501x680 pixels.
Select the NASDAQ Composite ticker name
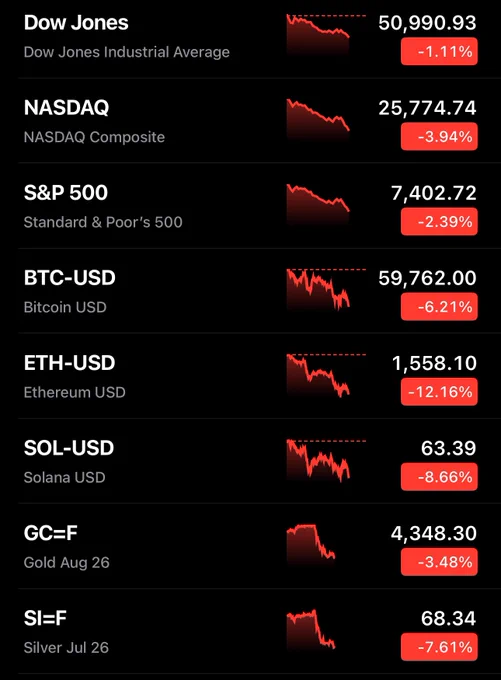[x=94, y=137]
